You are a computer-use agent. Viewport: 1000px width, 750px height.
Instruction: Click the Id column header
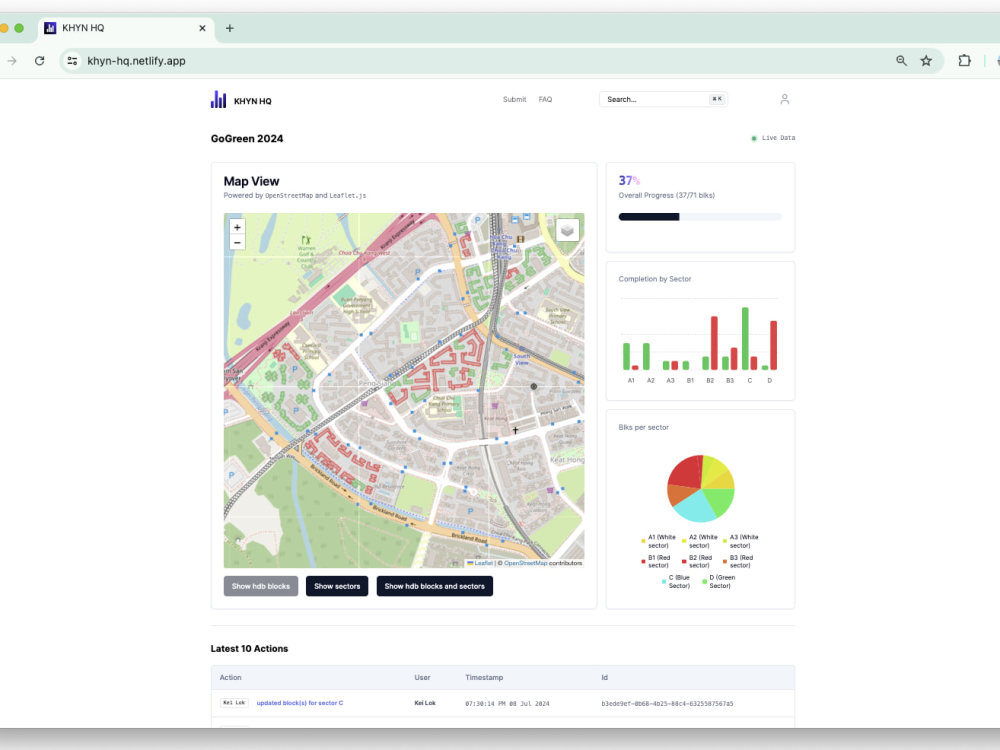(604, 677)
